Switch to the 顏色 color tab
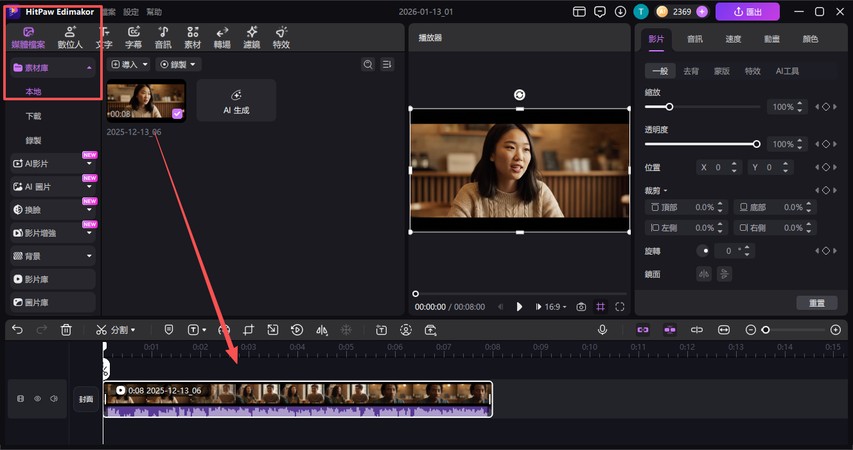The height and width of the screenshot is (450, 853). [810, 39]
